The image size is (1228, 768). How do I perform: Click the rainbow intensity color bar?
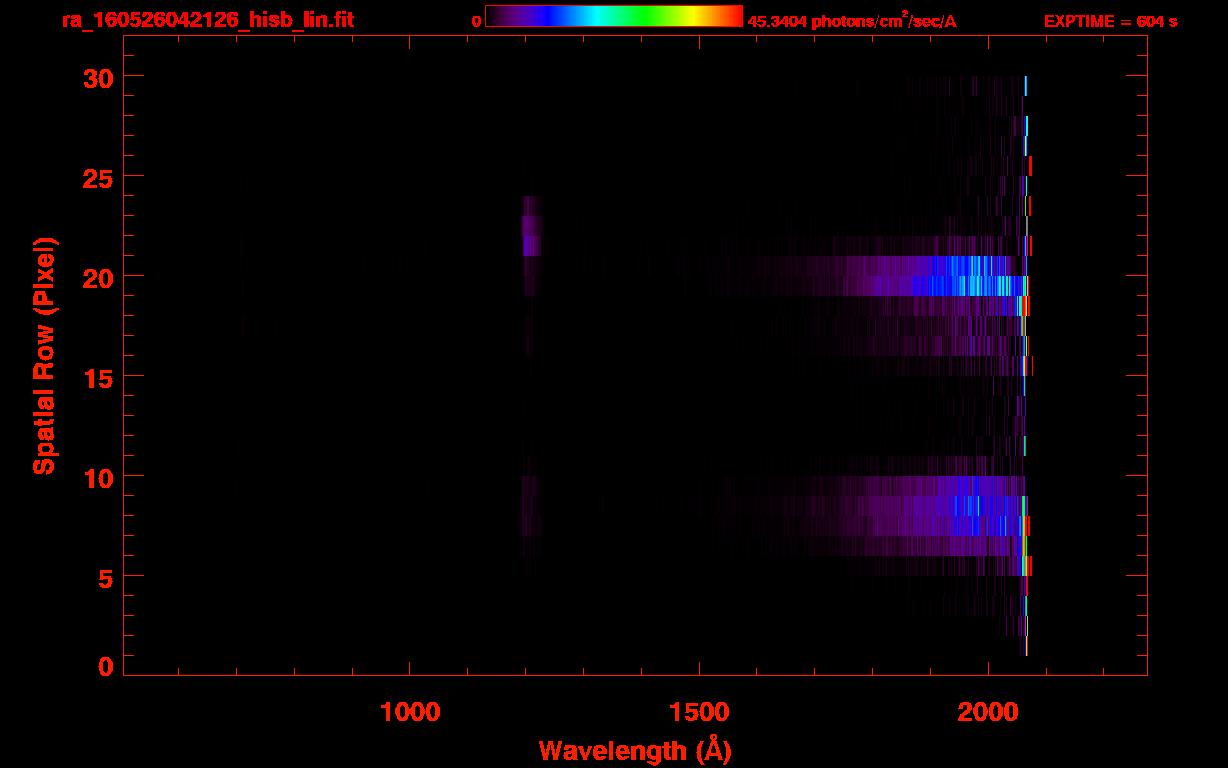coord(614,16)
